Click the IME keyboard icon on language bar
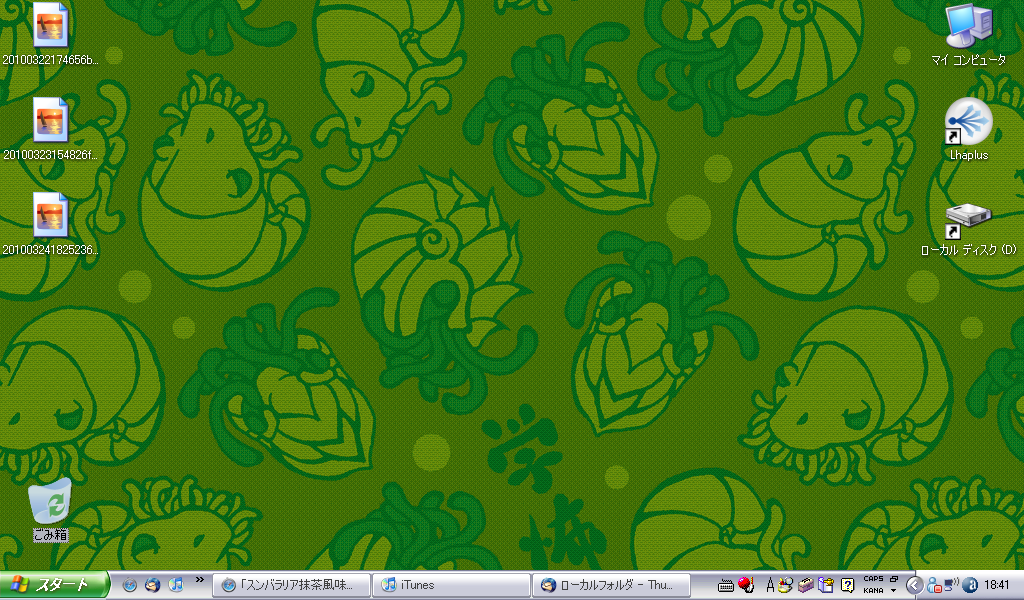This screenshot has height=600, width=1024. 726,586
